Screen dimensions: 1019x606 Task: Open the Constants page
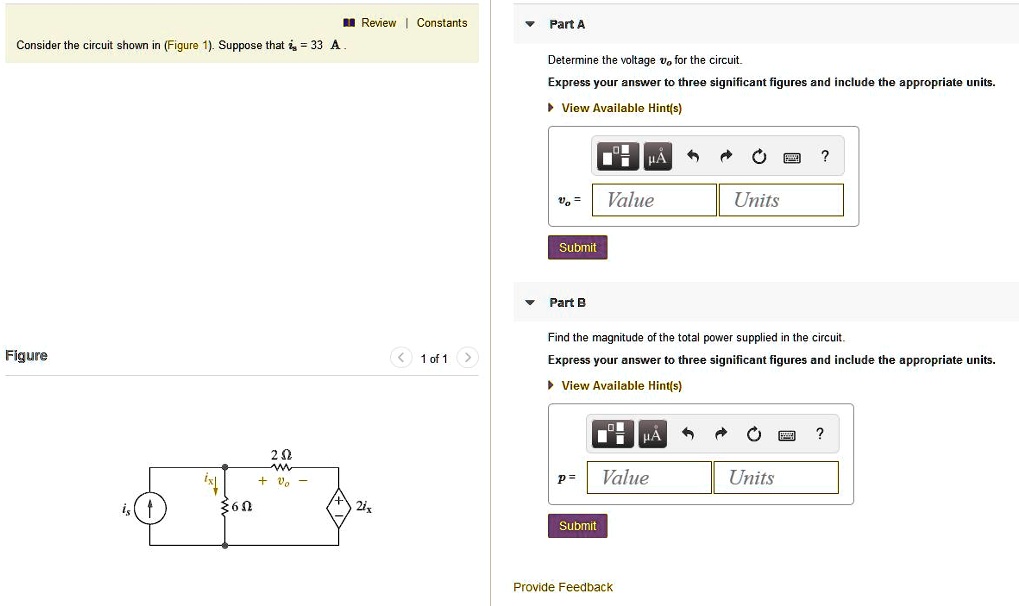coord(444,22)
